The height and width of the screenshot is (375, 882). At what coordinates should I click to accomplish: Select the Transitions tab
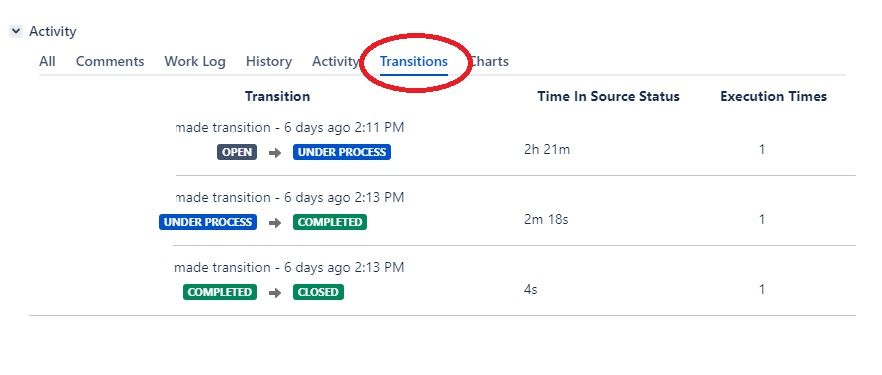click(x=414, y=61)
